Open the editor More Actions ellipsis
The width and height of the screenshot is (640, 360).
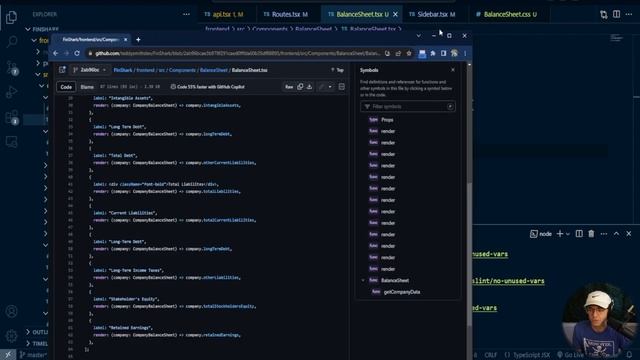pyautogui.click(x=629, y=14)
